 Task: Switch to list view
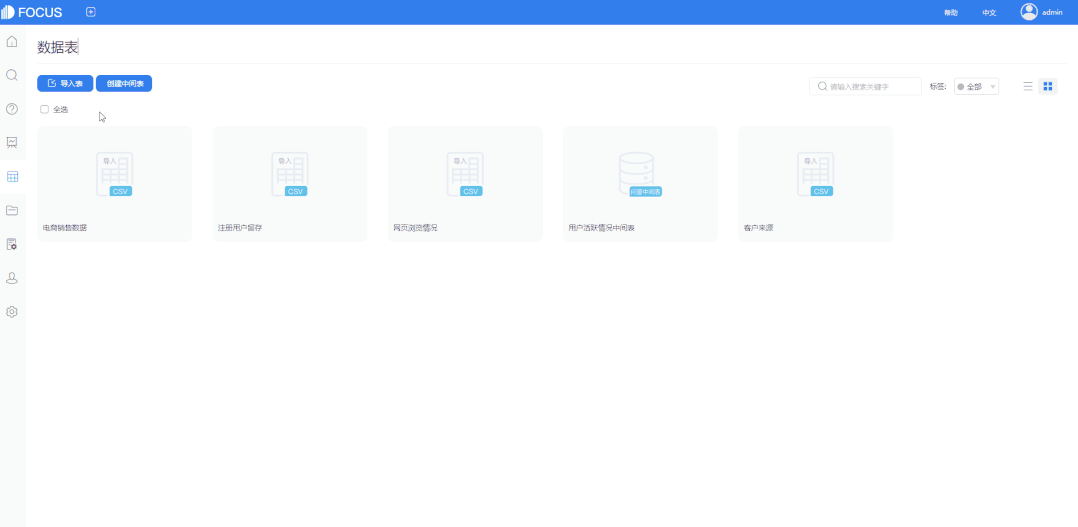[x=1028, y=87]
